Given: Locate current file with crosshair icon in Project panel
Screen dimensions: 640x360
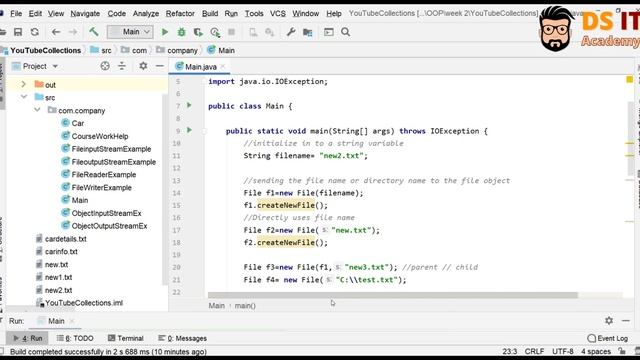Looking at the screenshot, I should coord(105,66).
